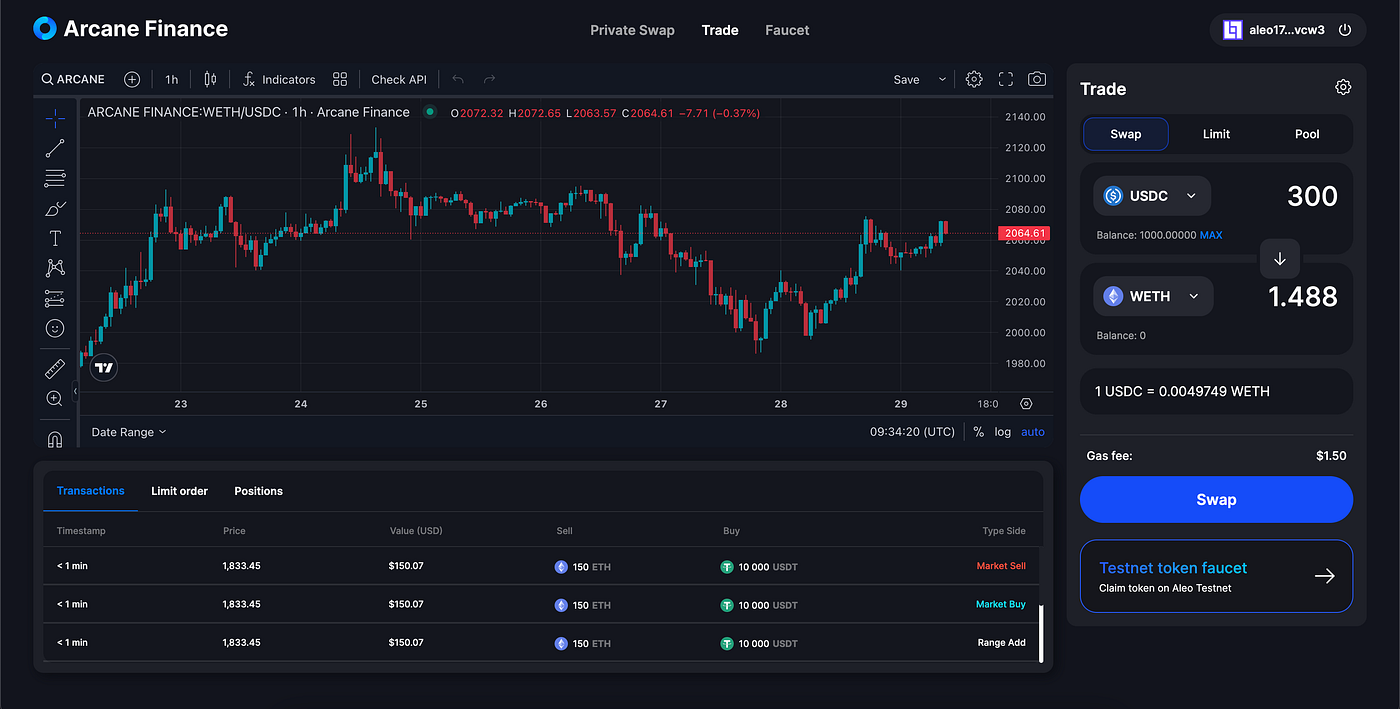Click the Market Buy transaction row
1400x709 pixels.
coord(541,604)
